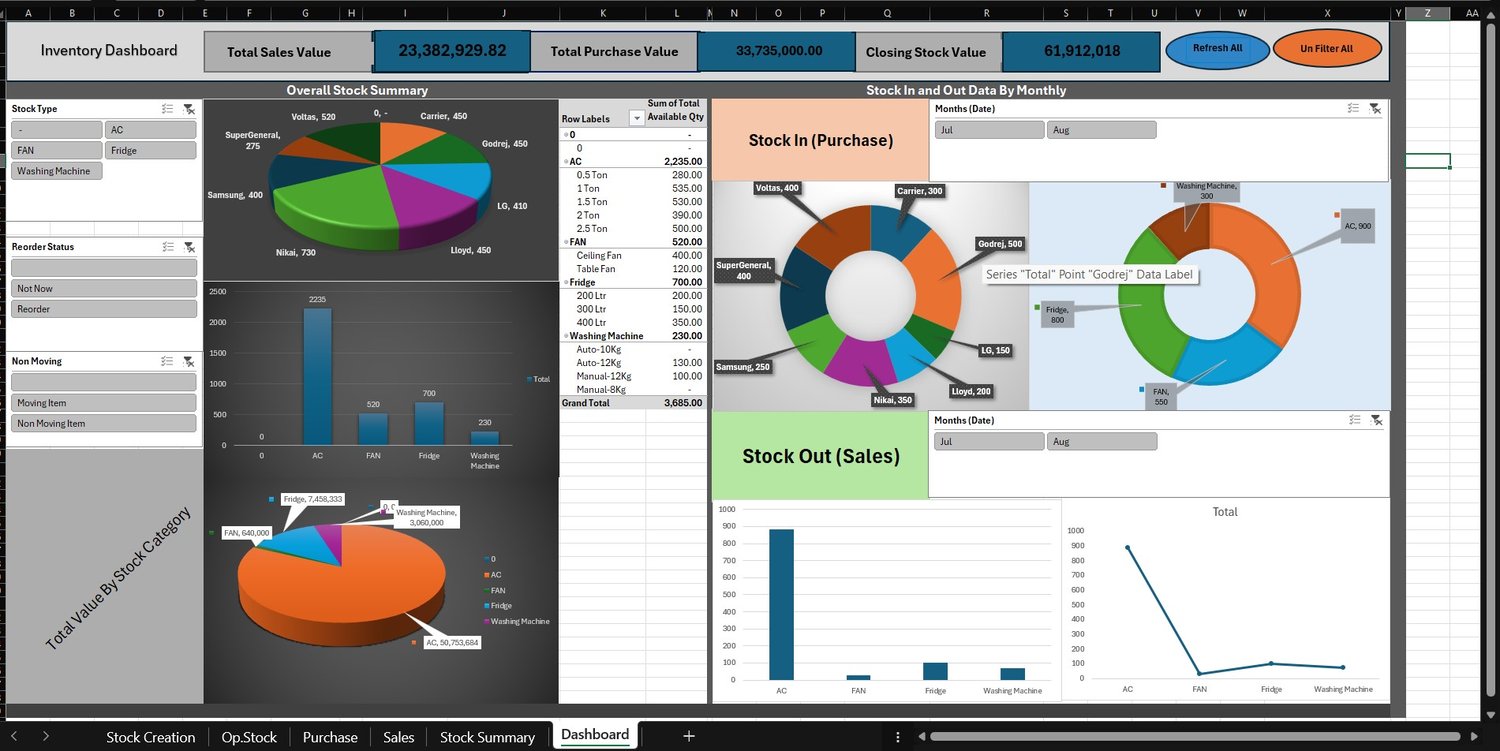This screenshot has height=751, width=1500.
Task: Toggle the Reorder status filter
Action: pos(104,309)
